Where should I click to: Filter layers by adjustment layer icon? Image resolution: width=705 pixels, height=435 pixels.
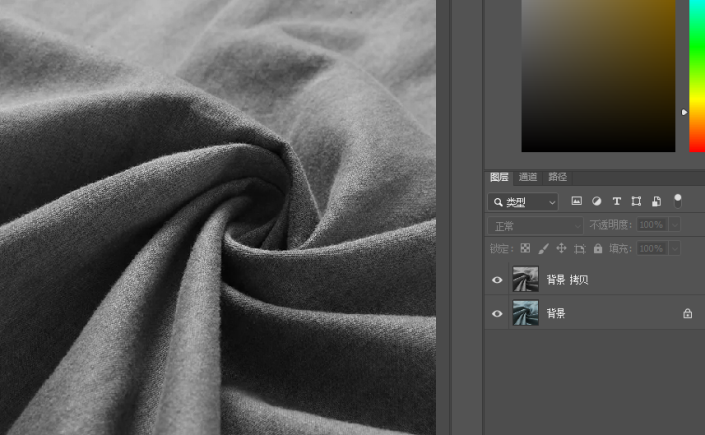coord(597,201)
